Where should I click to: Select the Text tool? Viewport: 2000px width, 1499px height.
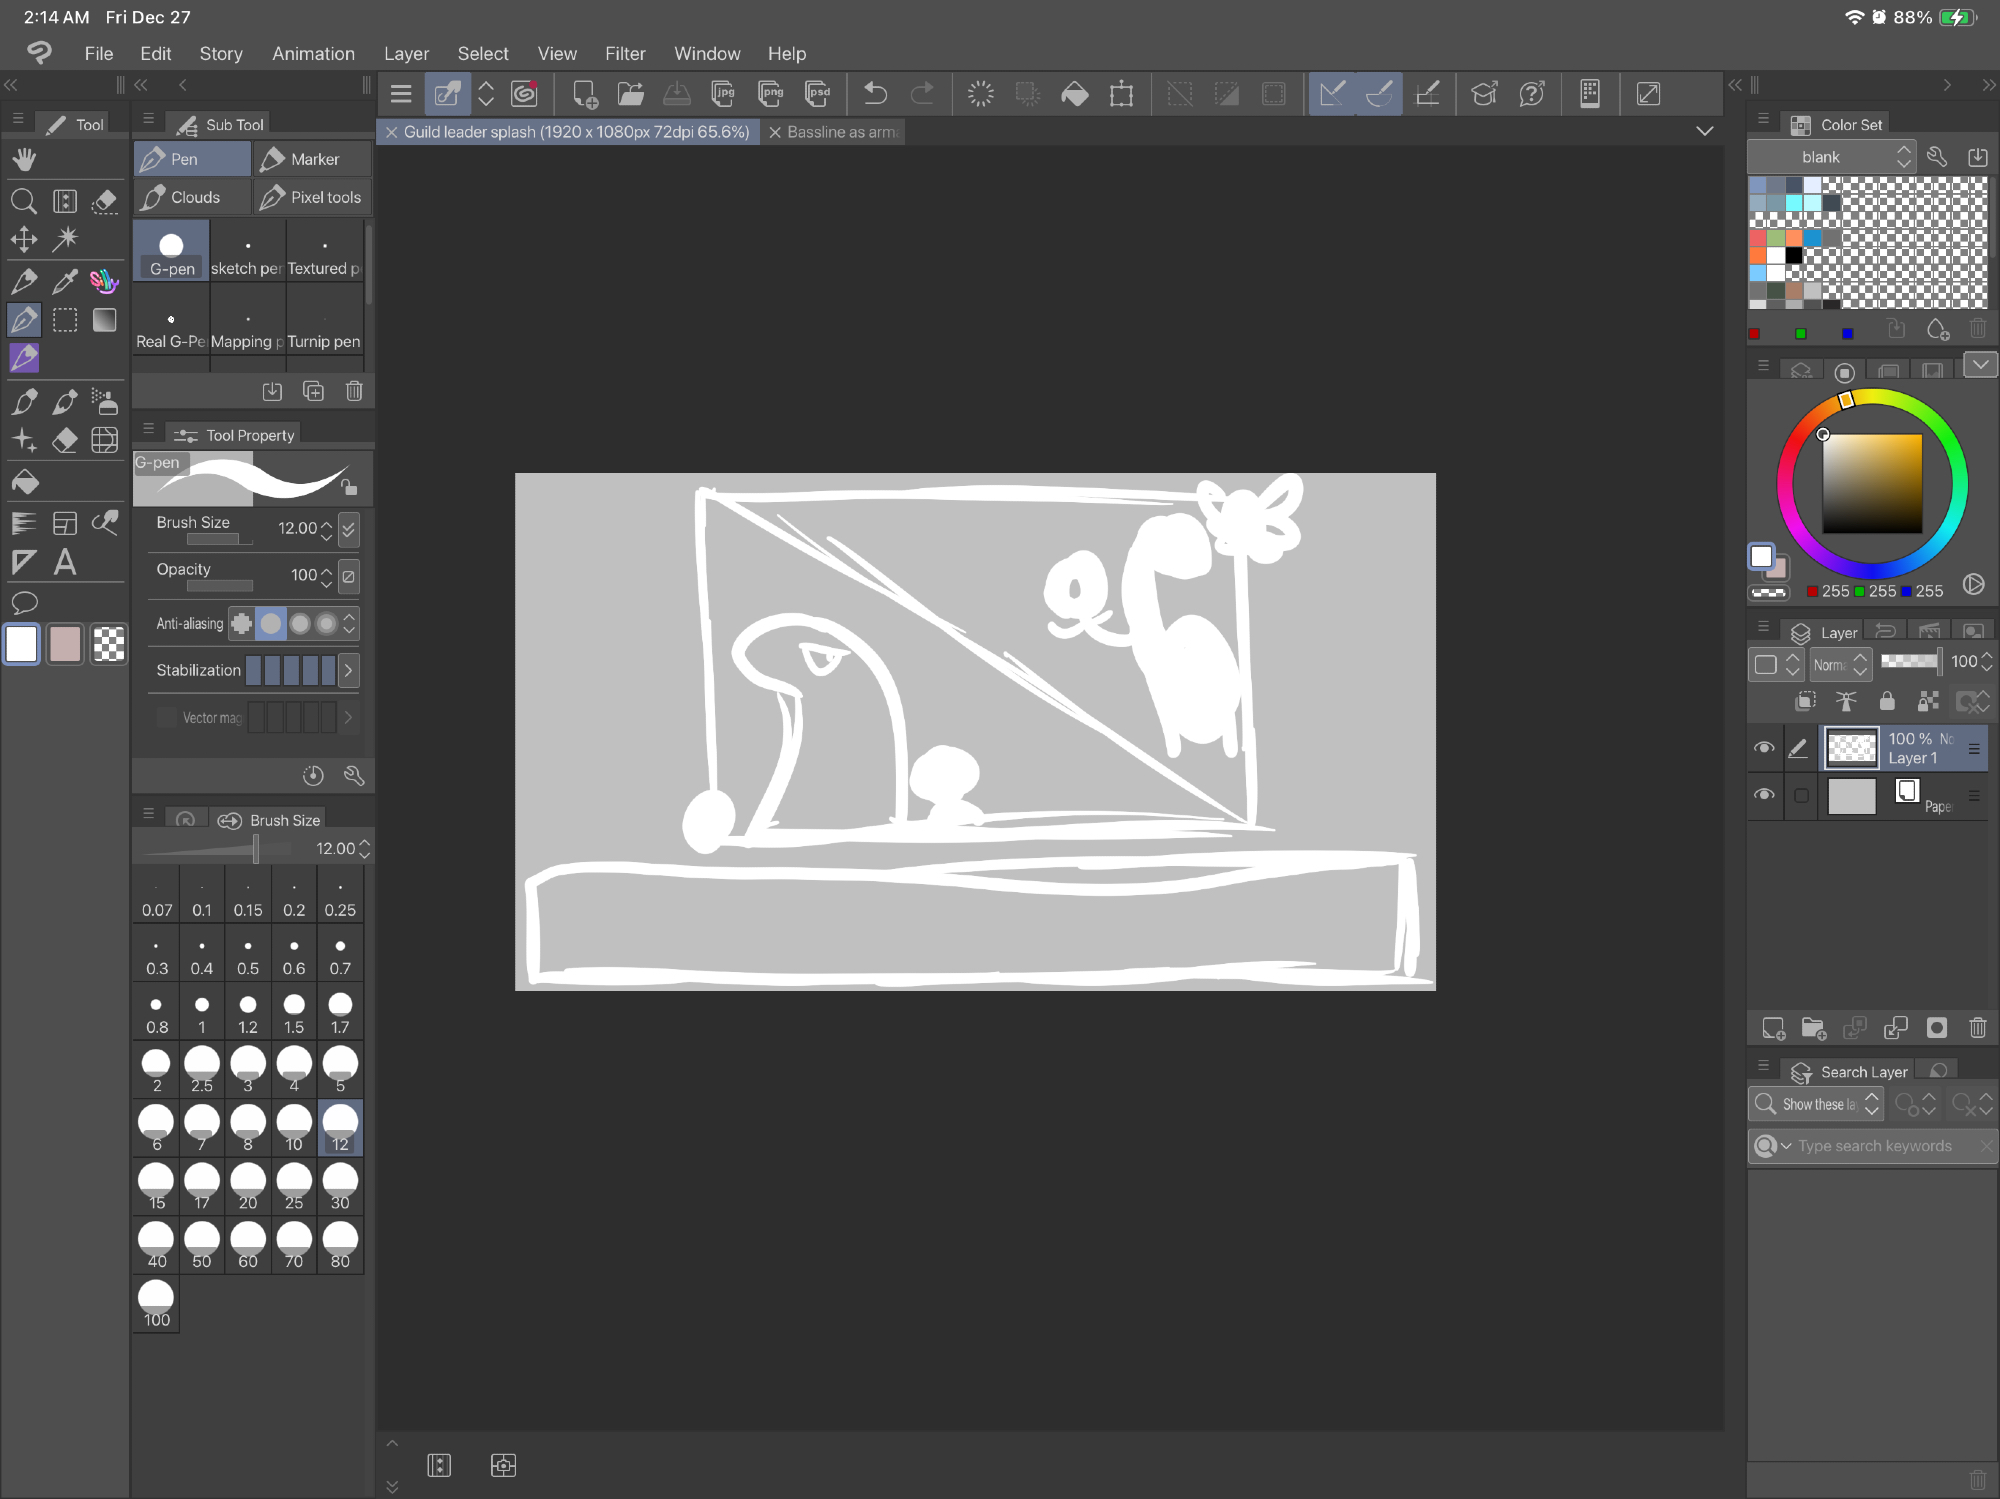pyautogui.click(x=65, y=562)
